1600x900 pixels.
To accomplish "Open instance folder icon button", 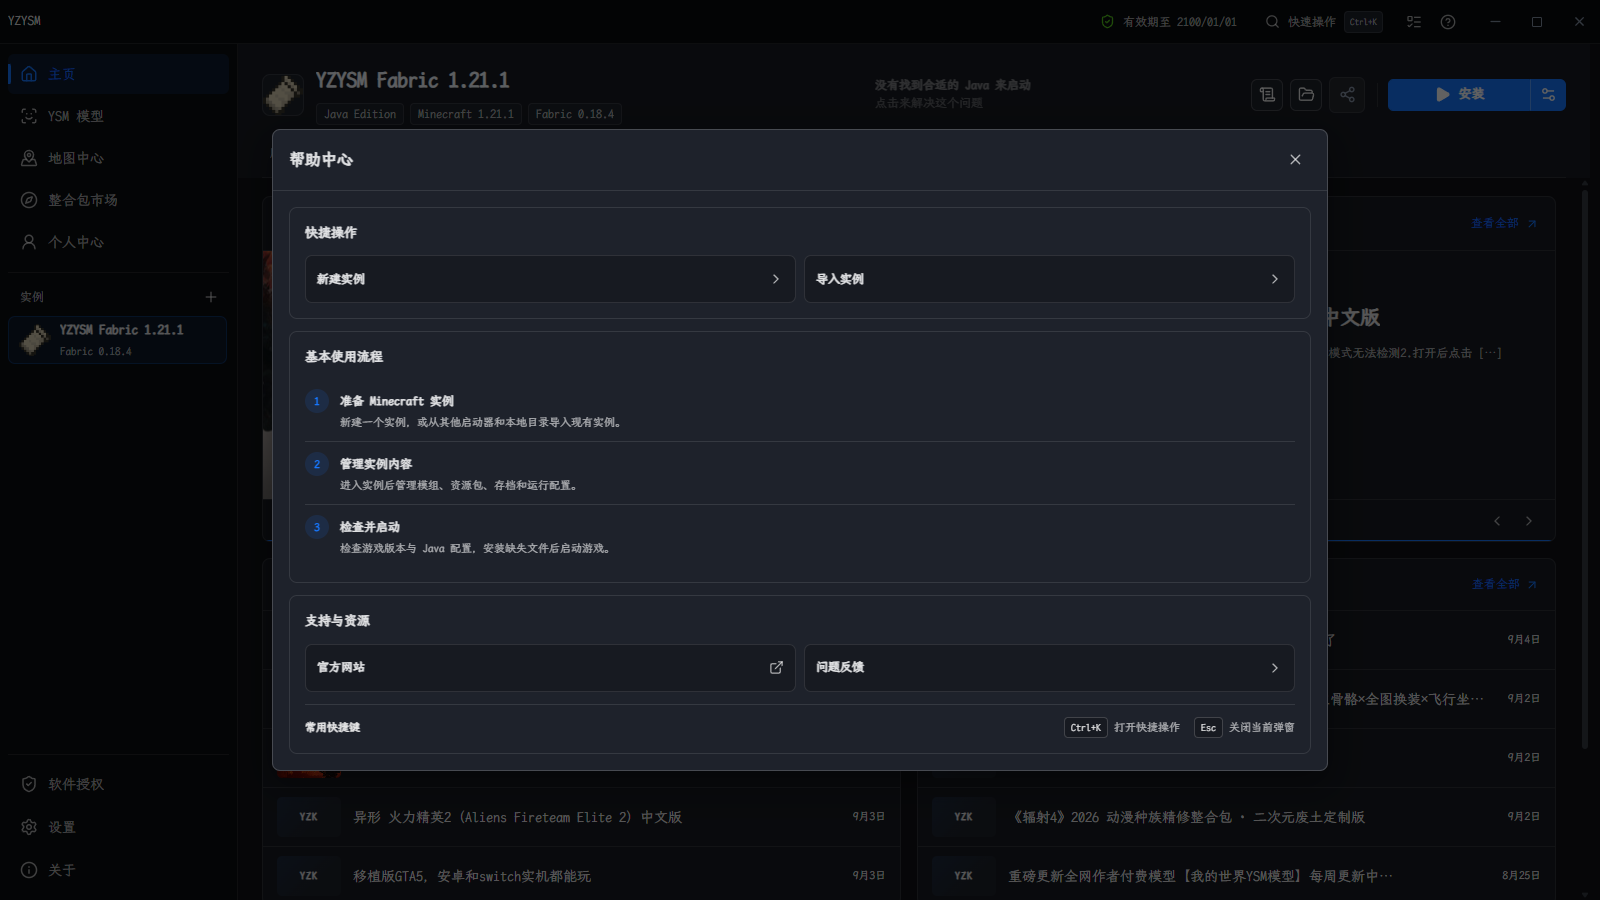I will [1306, 95].
